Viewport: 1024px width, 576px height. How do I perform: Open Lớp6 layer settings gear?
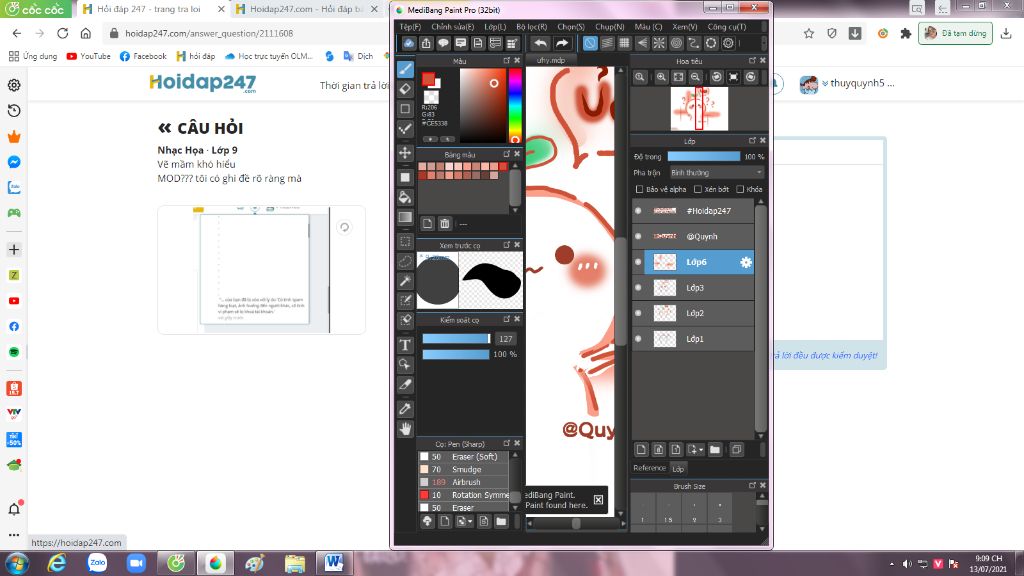[x=745, y=262]
